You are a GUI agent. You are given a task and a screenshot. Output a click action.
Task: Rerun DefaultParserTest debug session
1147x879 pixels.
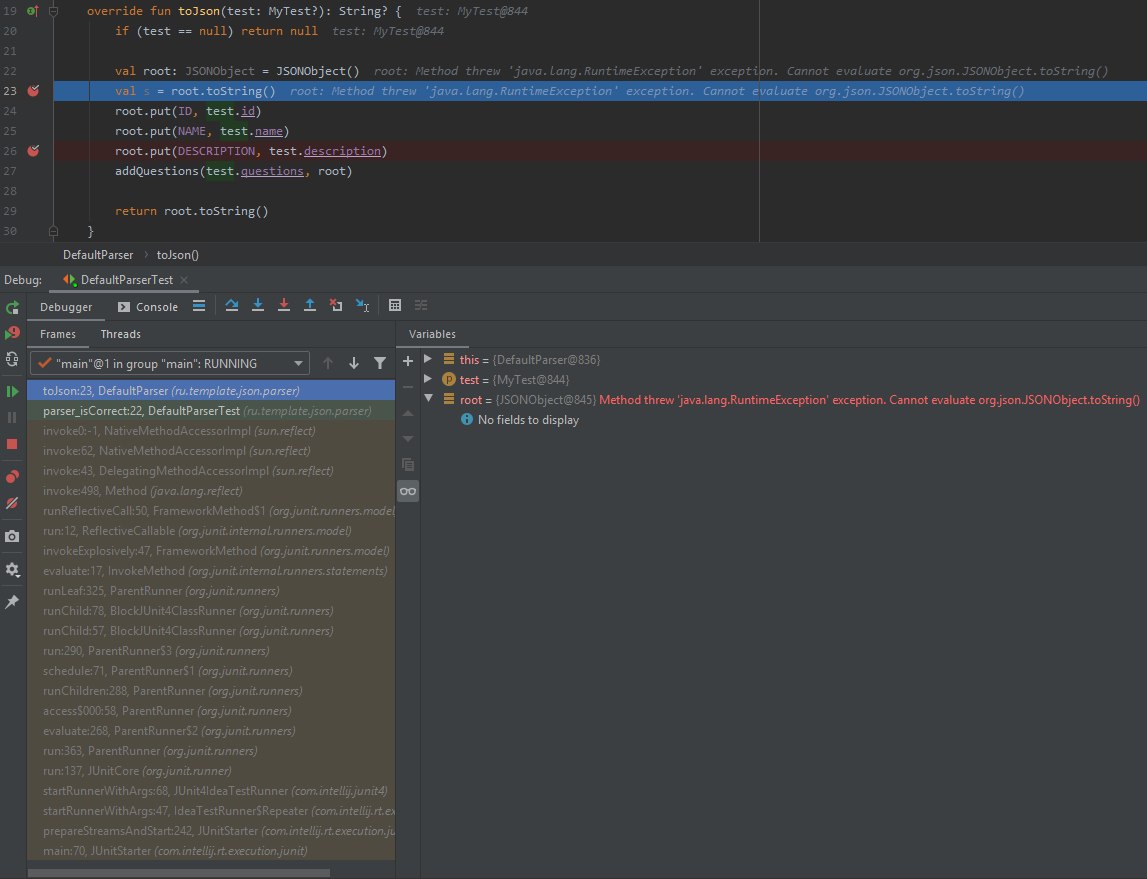point(12,308)
